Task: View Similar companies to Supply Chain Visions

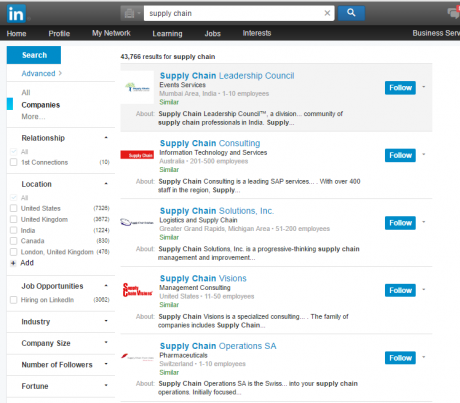Action: tap(169, 305)
